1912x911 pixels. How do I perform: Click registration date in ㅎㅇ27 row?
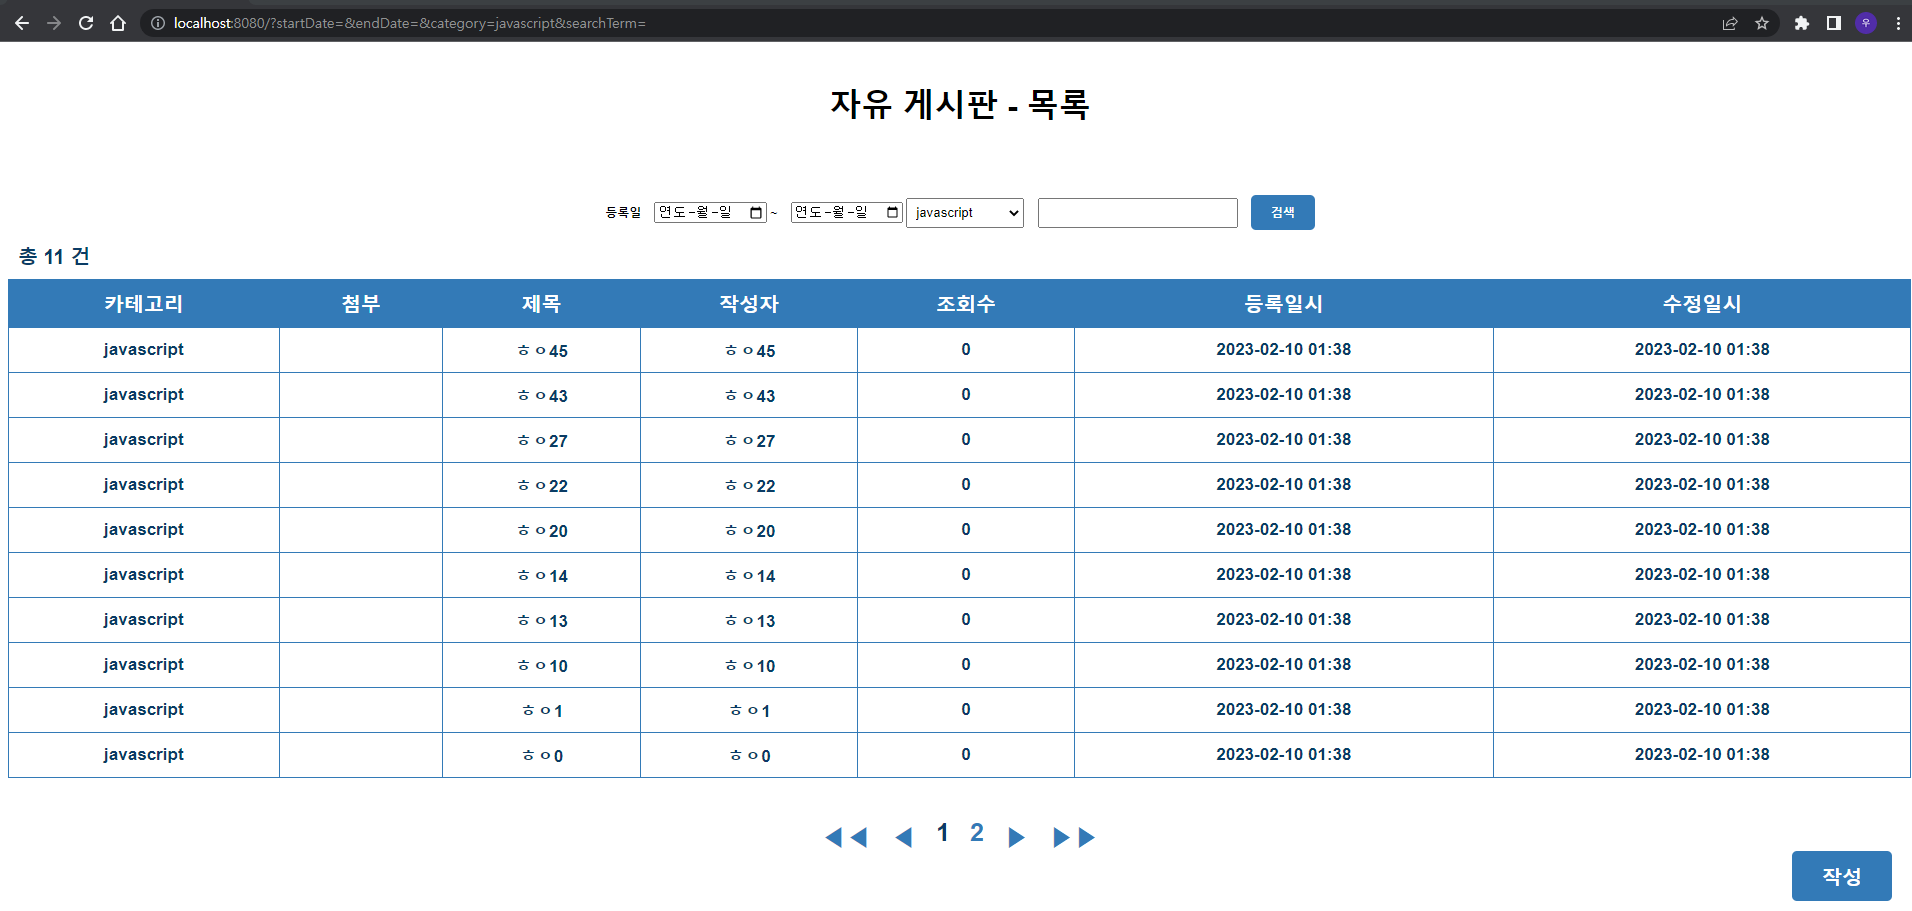[1284, 440]
